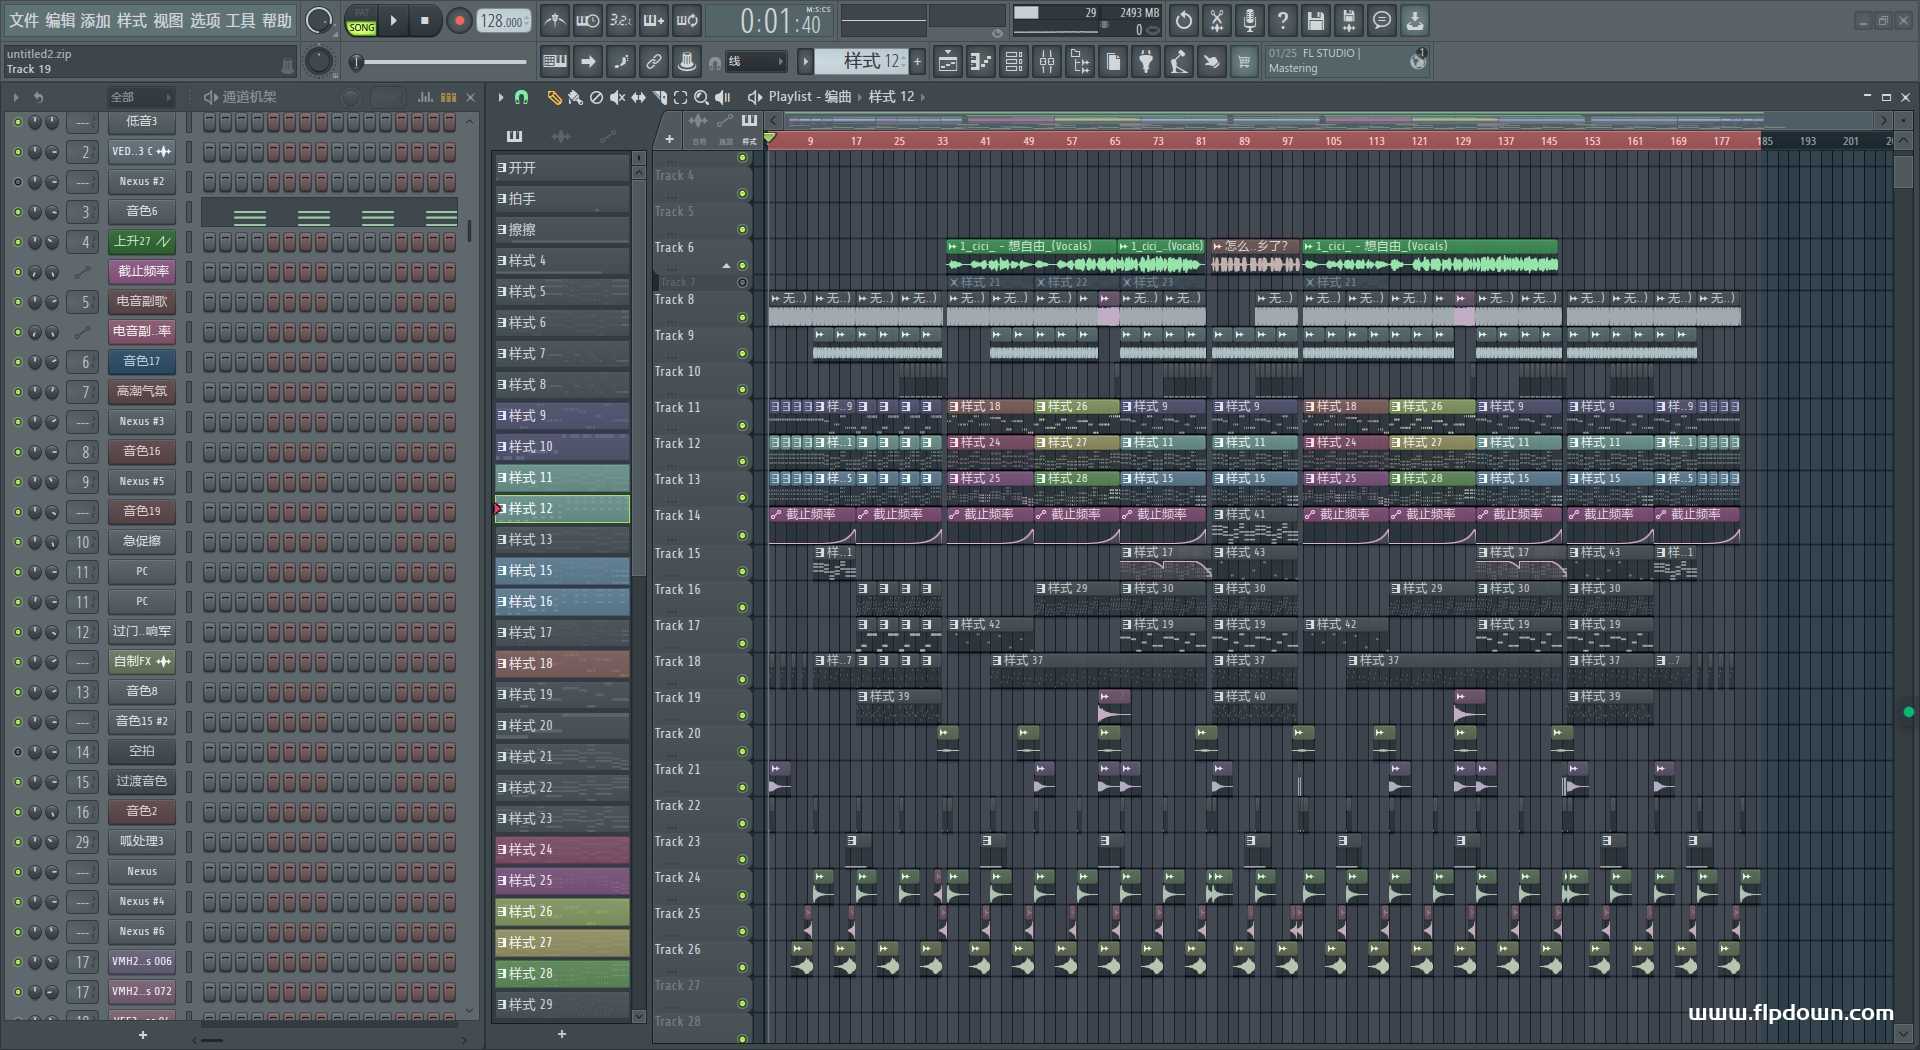Screen dimensions: 1920x1050
Task: Open the Piano roll view icon
Action: pyautogui.click(x=981, y=62)
